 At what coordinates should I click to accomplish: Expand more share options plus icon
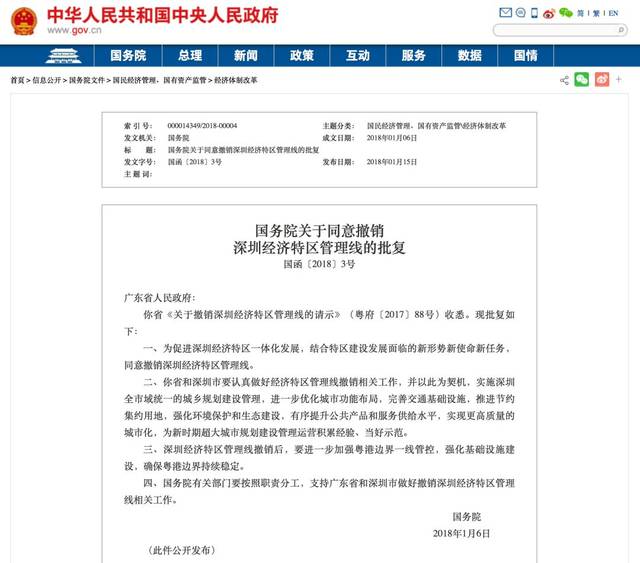(x=618, y=79)
